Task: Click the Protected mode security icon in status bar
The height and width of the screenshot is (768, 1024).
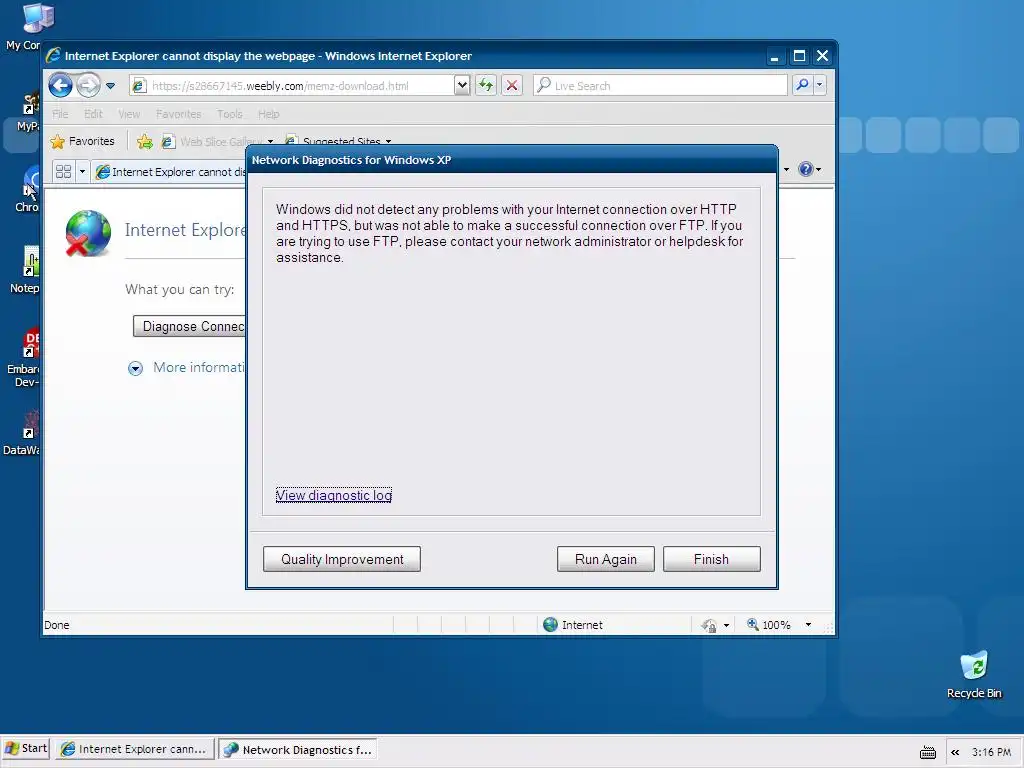Action: 709,625
